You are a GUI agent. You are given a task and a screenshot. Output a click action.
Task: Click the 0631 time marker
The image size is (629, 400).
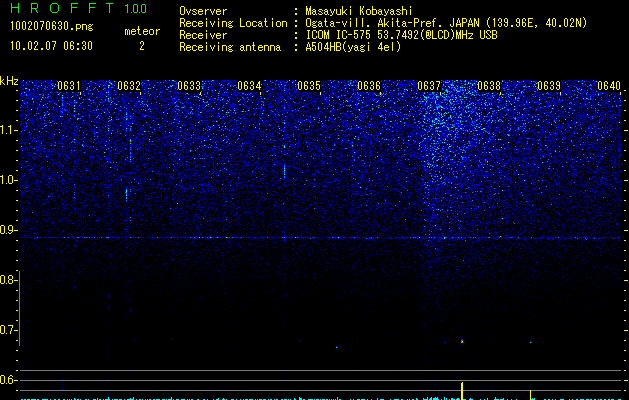tap(69, 86)
